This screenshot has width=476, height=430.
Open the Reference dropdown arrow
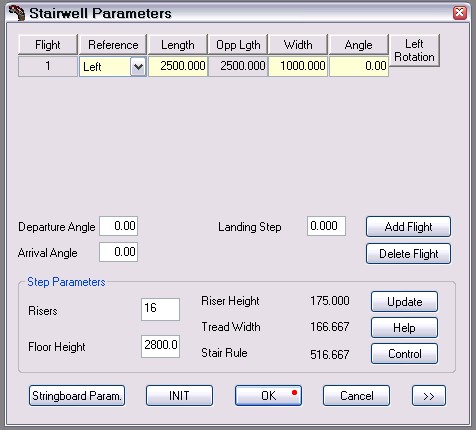click(138, 67)
